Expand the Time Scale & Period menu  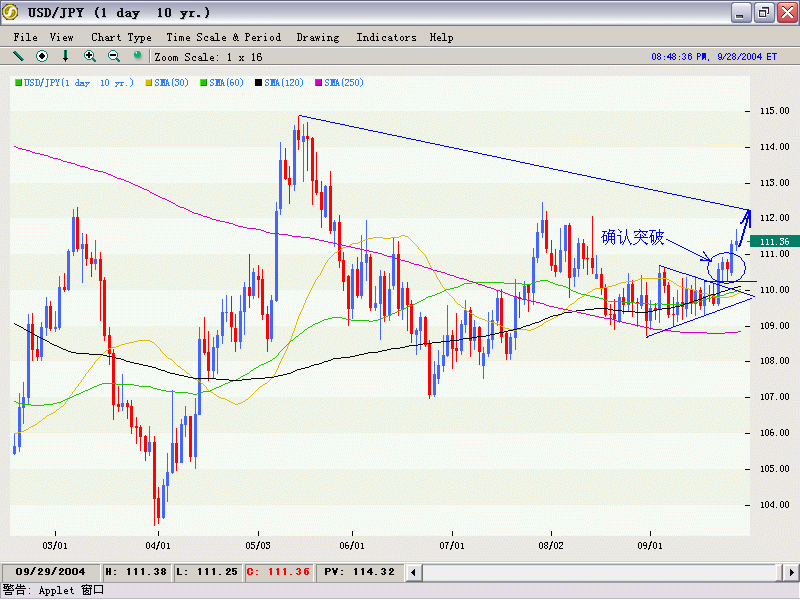(223, 37)
